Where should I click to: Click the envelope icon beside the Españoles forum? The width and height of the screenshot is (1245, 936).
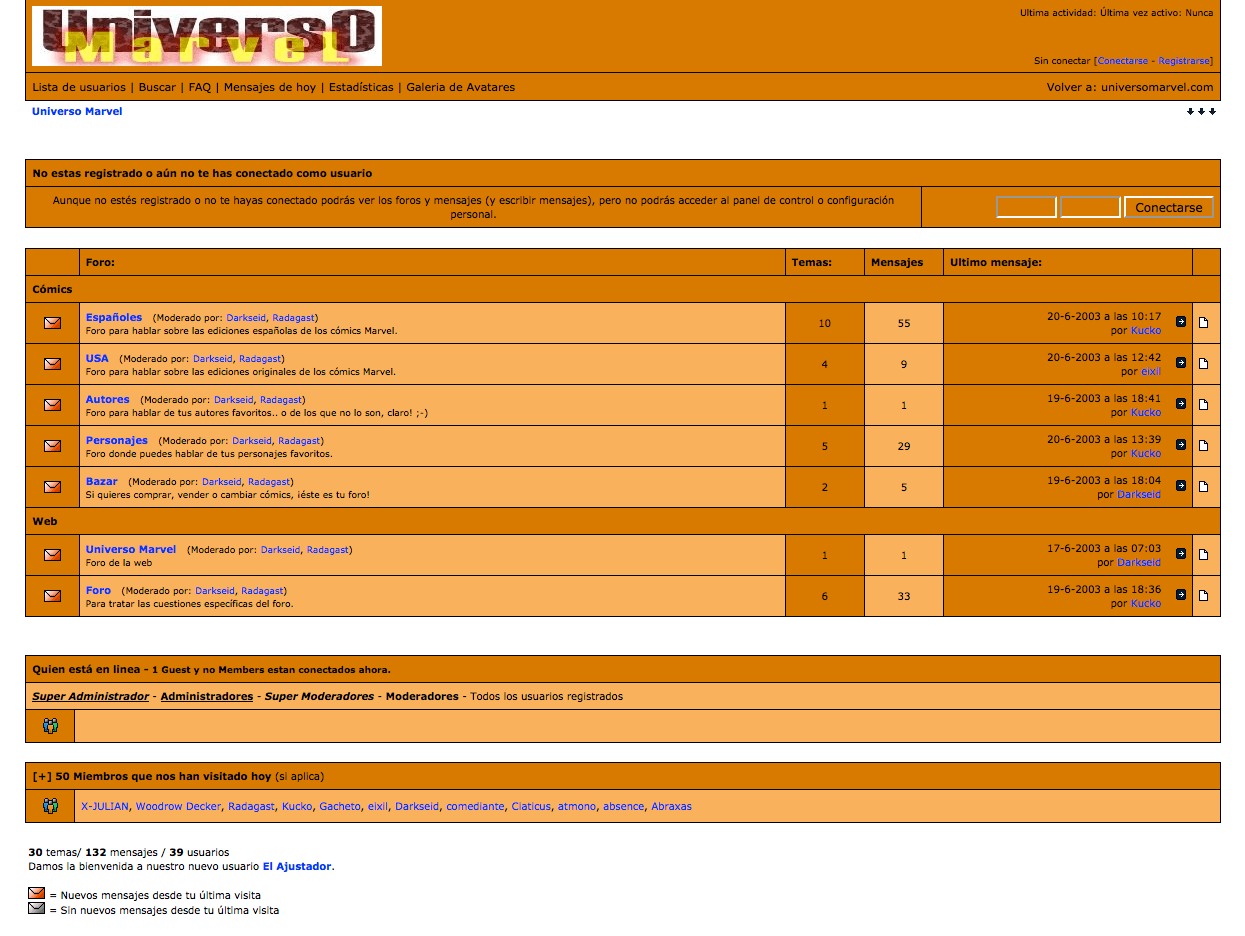tap(52, 323)
